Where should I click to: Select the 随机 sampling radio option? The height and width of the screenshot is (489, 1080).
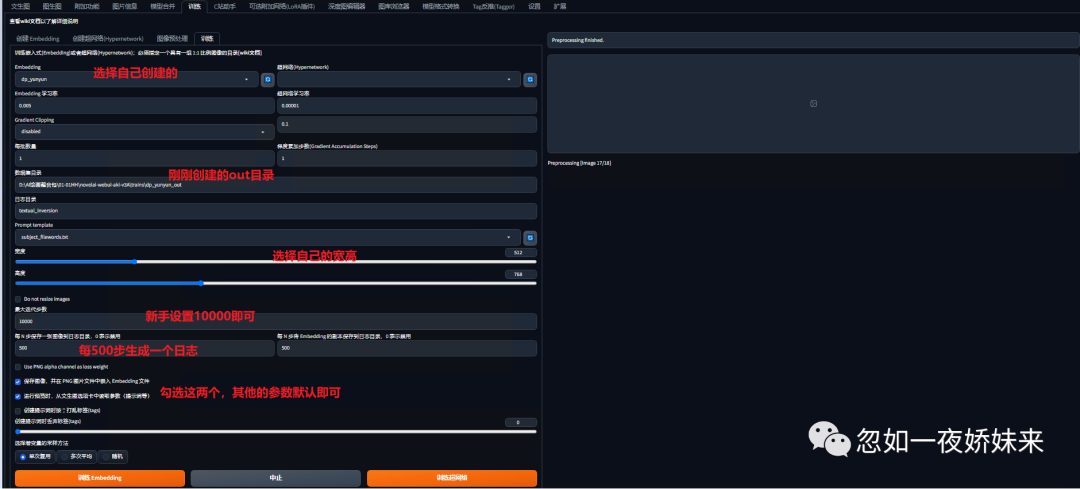pyautogui.click(x=113, y=457)
